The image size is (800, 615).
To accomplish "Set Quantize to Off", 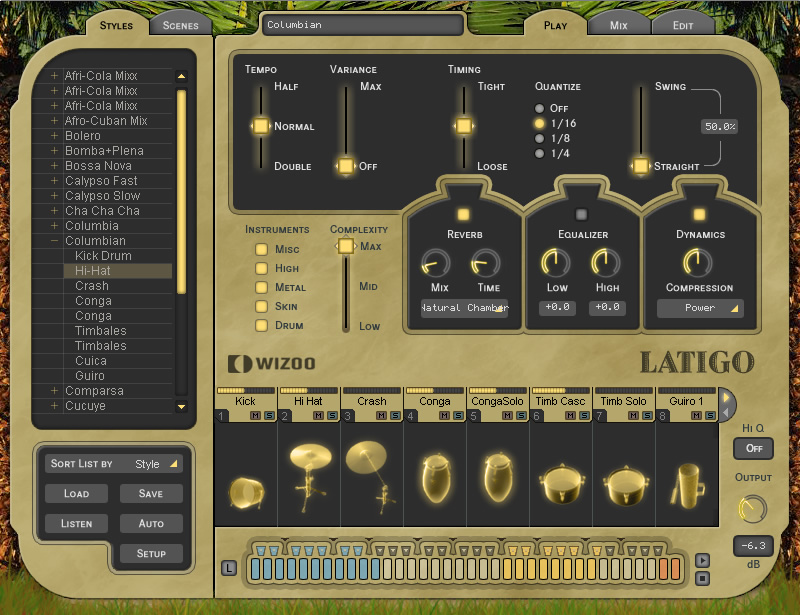I will click(x=539, y=108).
